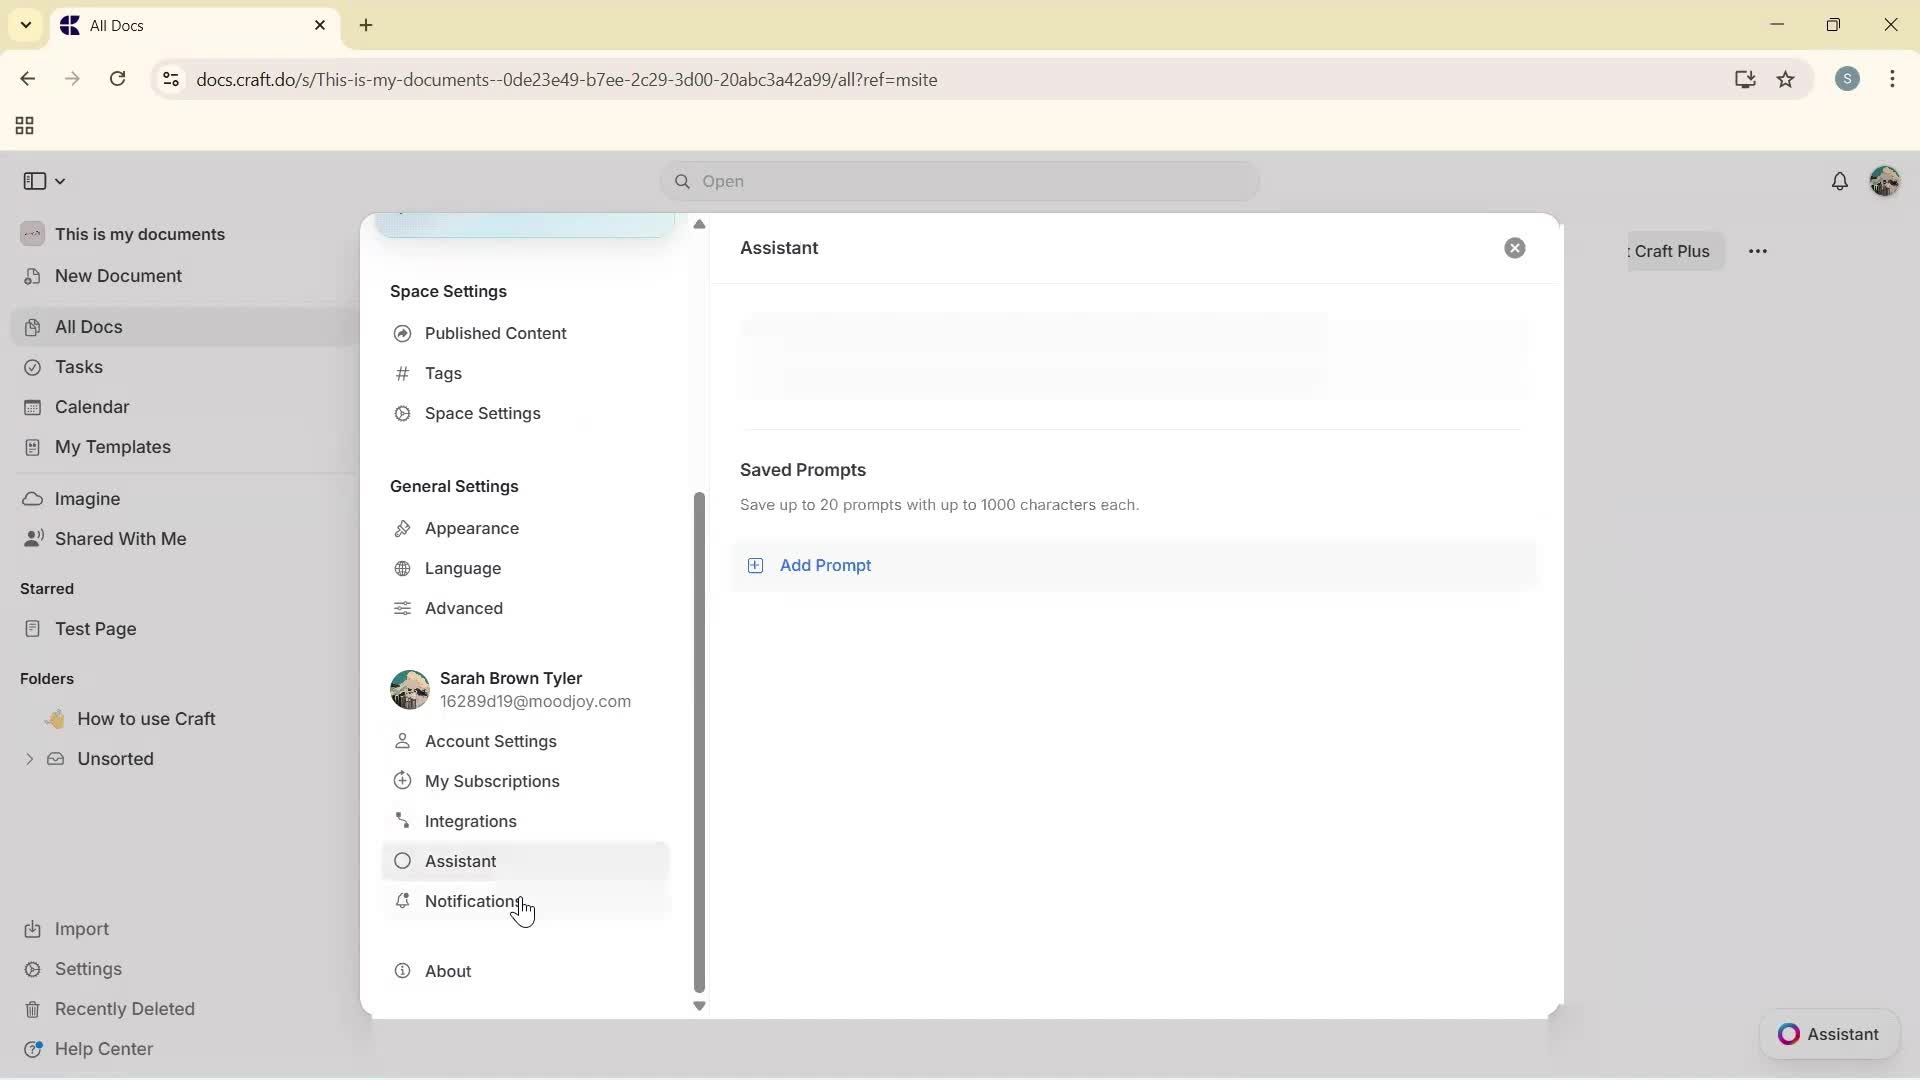Open the tab search dropdown
The height and width of the screenshot is (1080, 1920).
point(25,25)
